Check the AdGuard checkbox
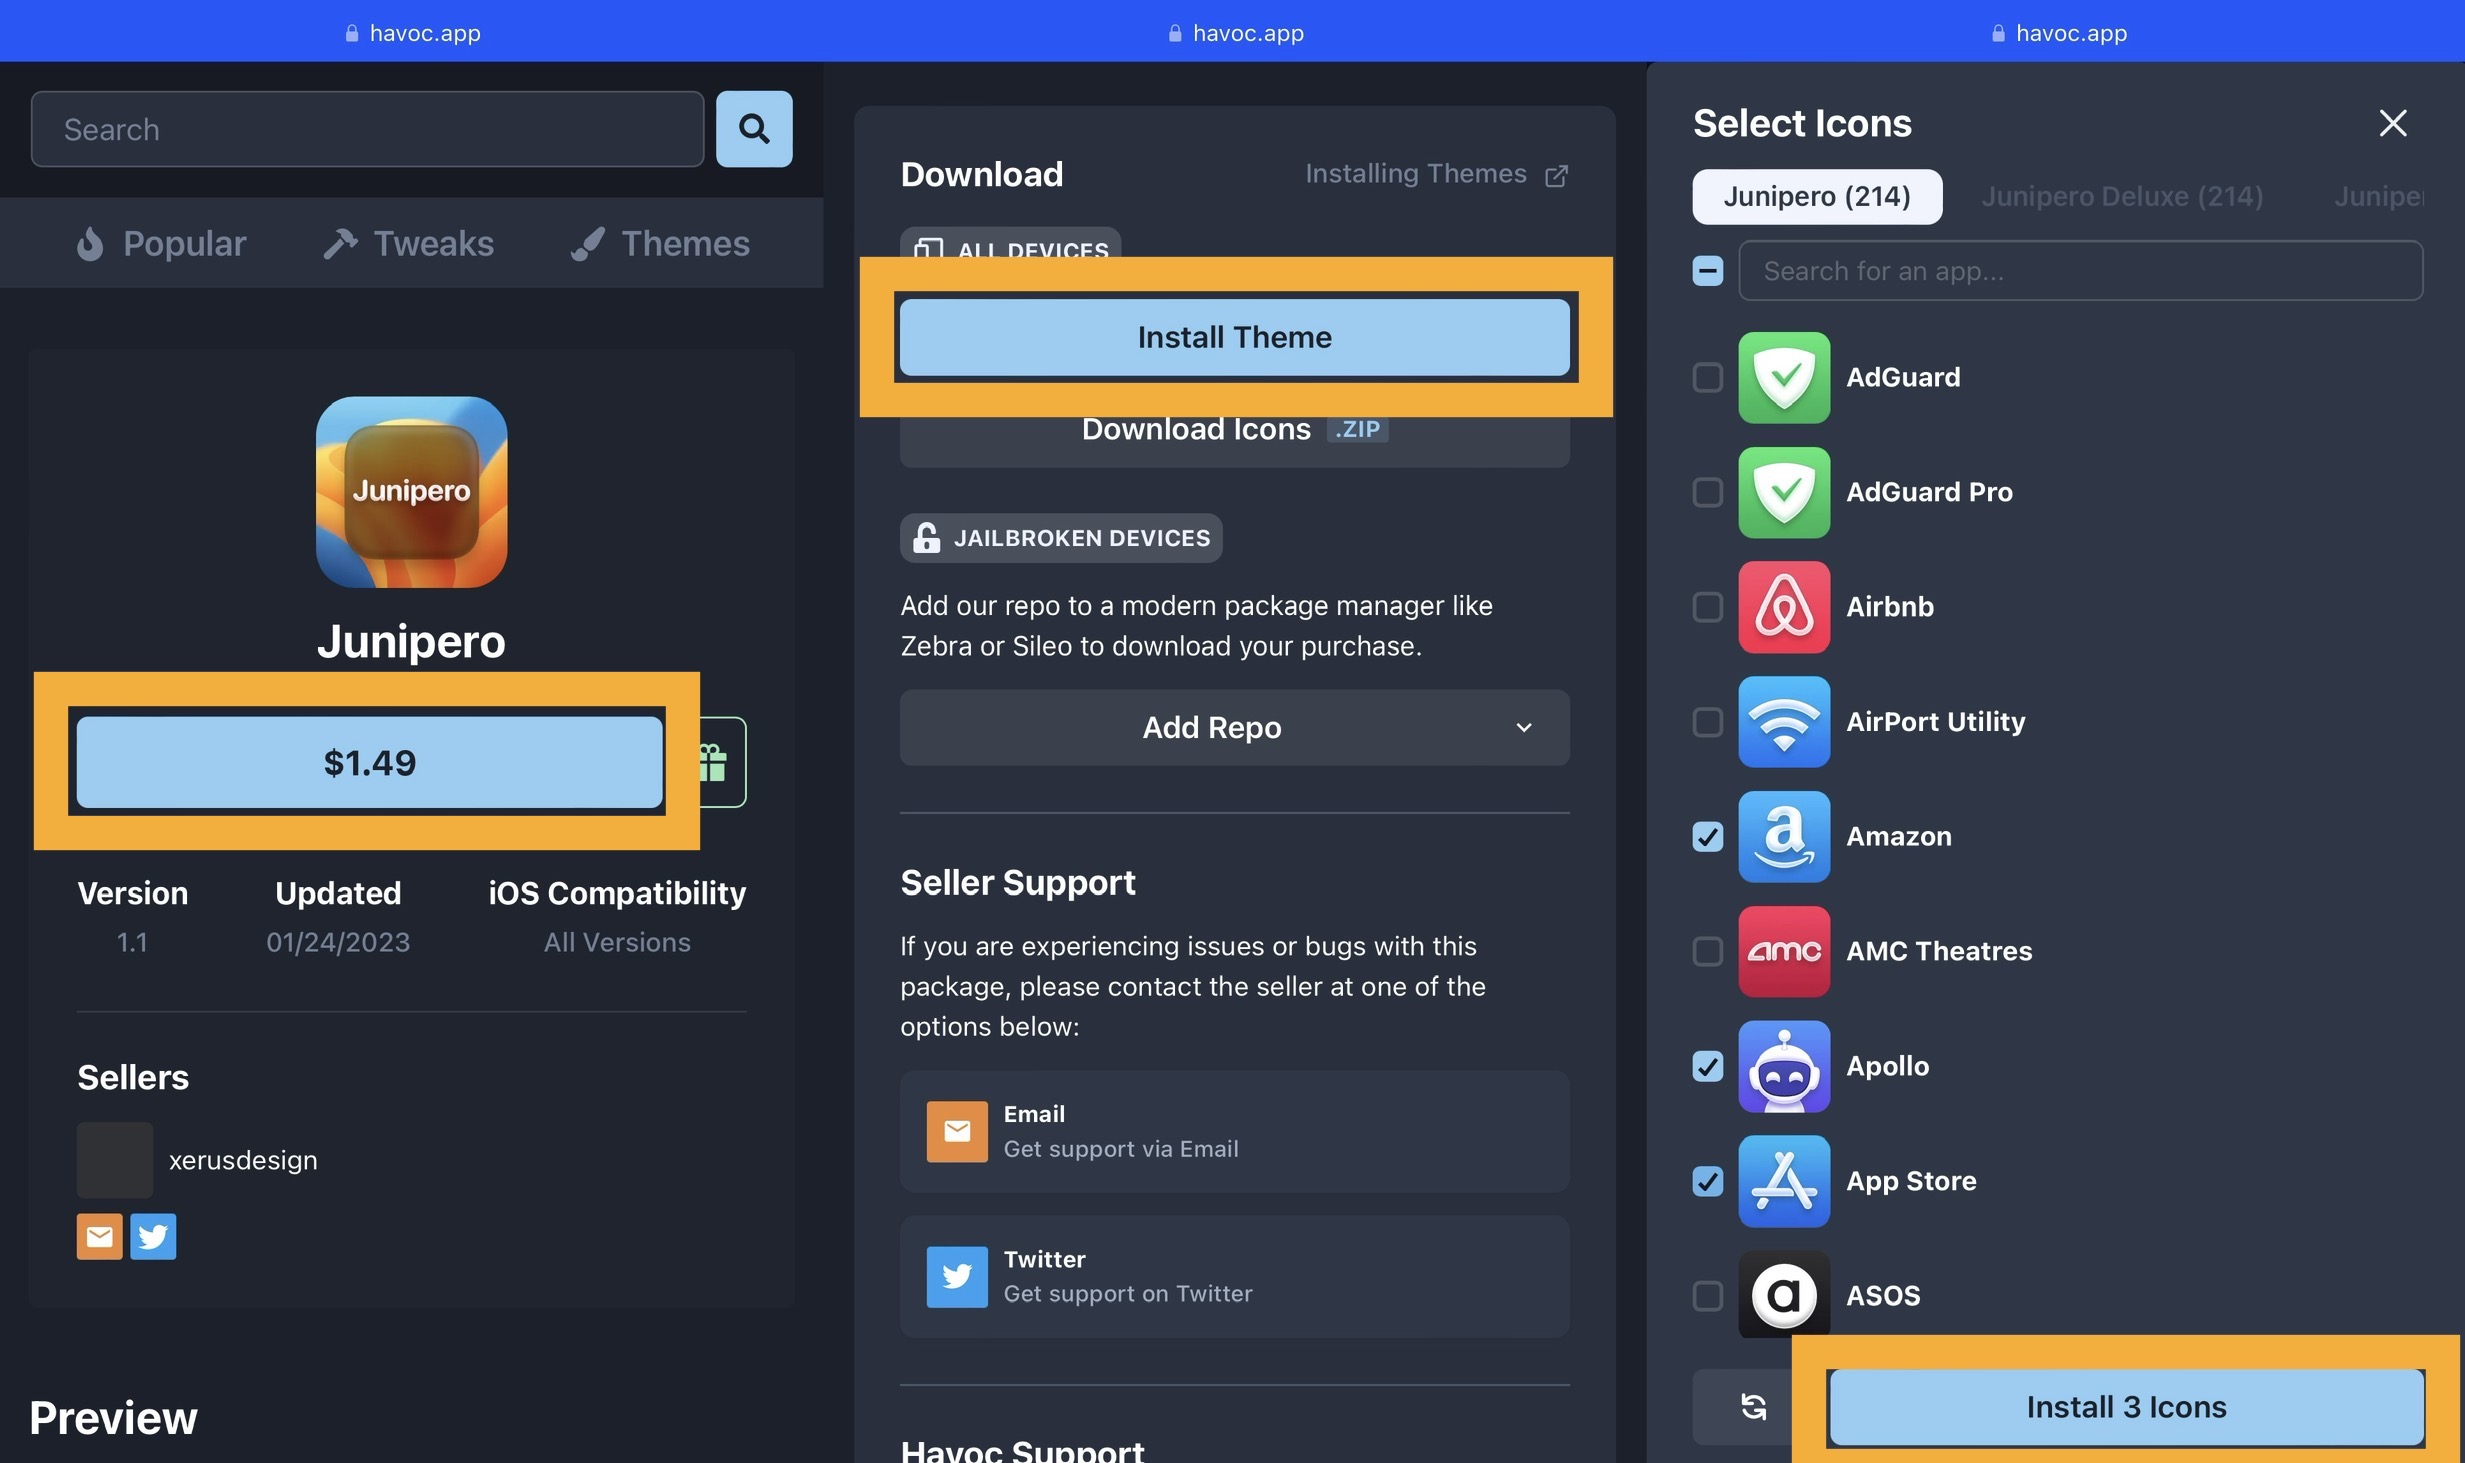The image size is (2465, 1463). (1708, 377)
